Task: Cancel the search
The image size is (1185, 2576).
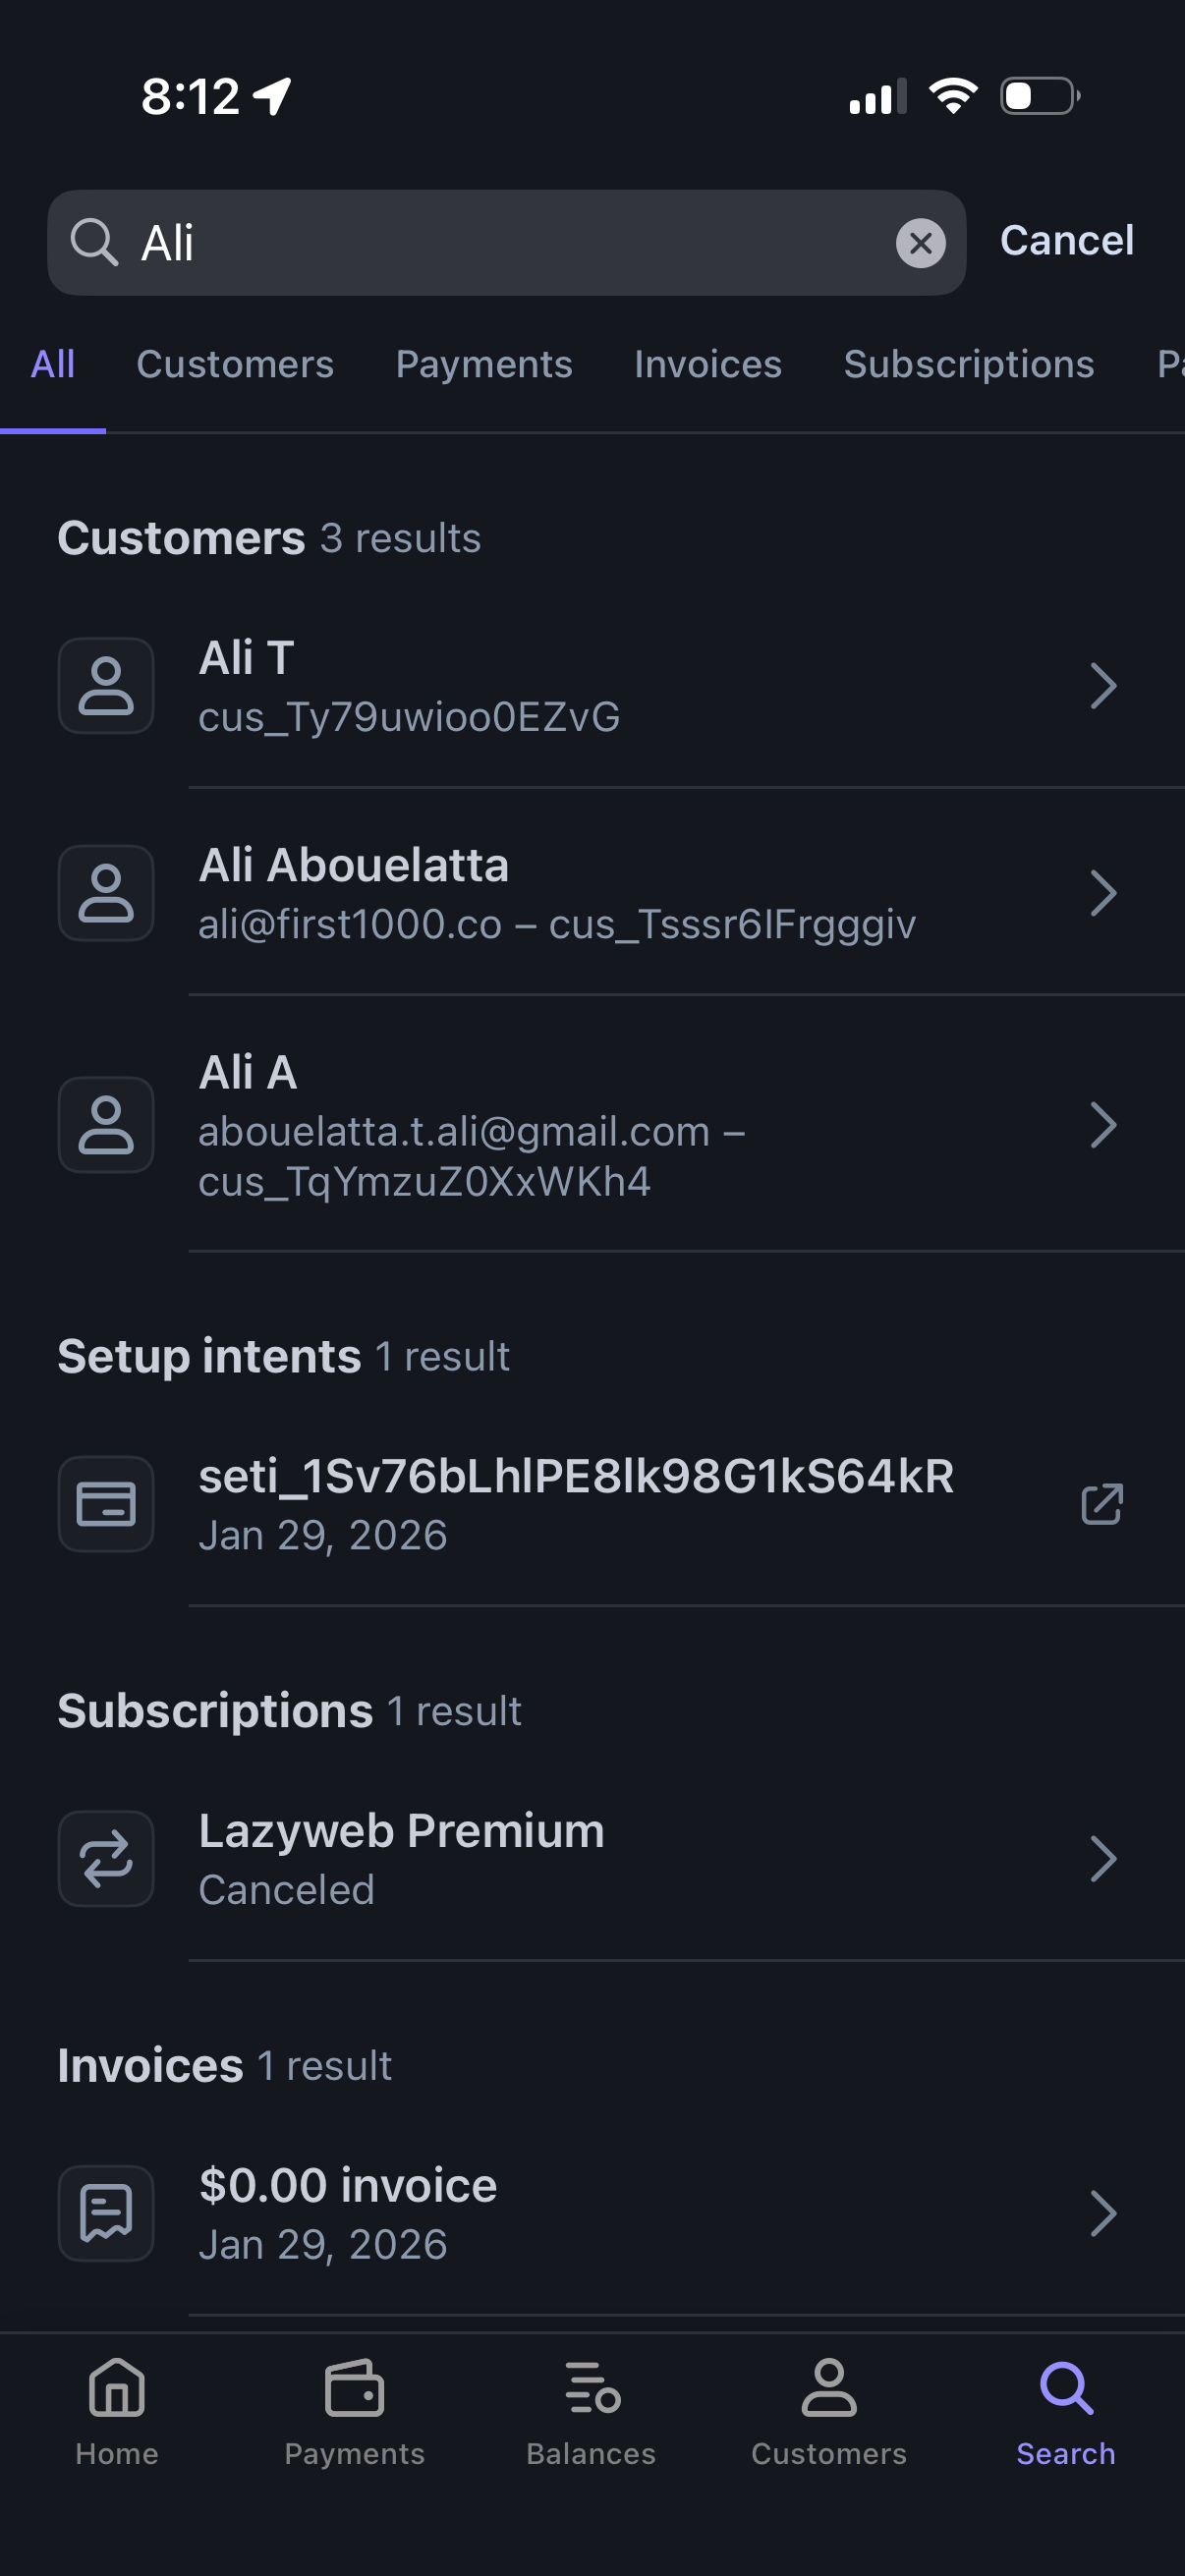Action: coord(1066,241)
